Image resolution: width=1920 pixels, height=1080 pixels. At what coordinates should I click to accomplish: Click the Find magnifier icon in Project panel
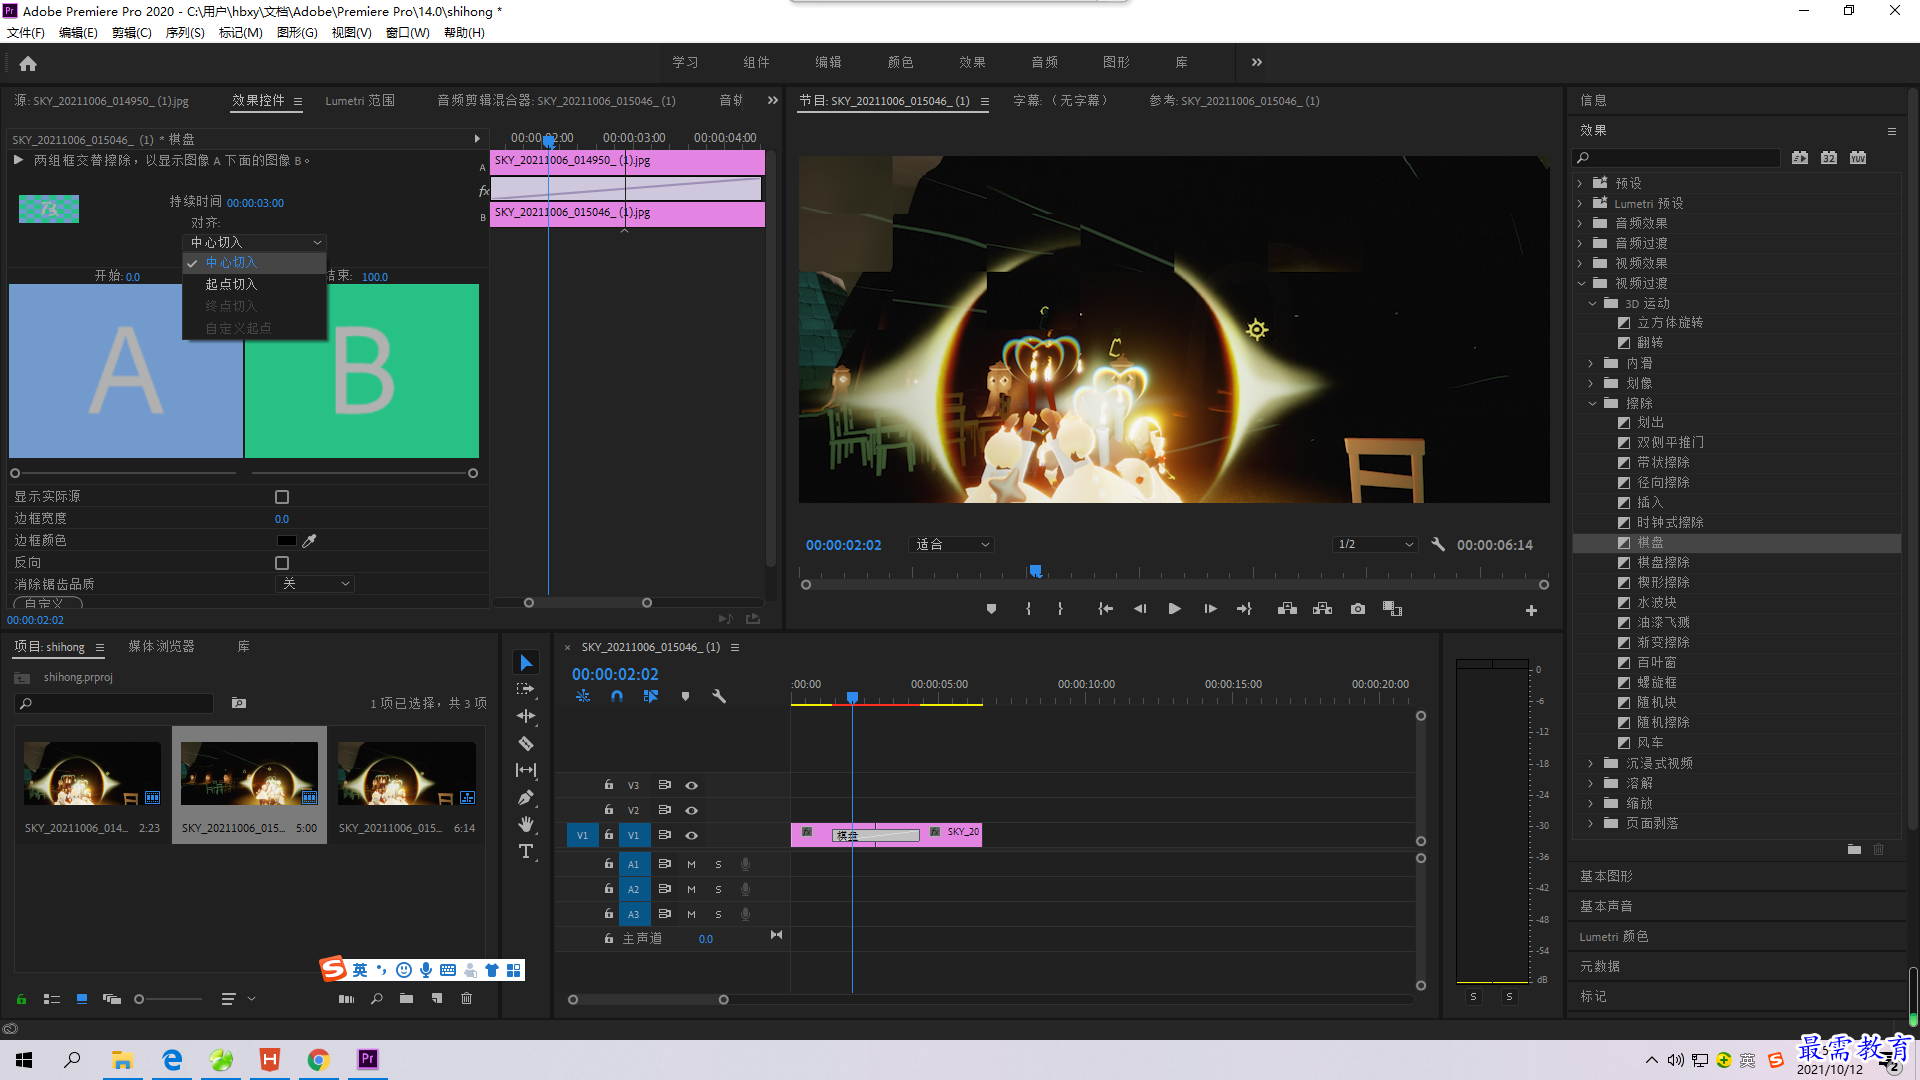(376, 998)
